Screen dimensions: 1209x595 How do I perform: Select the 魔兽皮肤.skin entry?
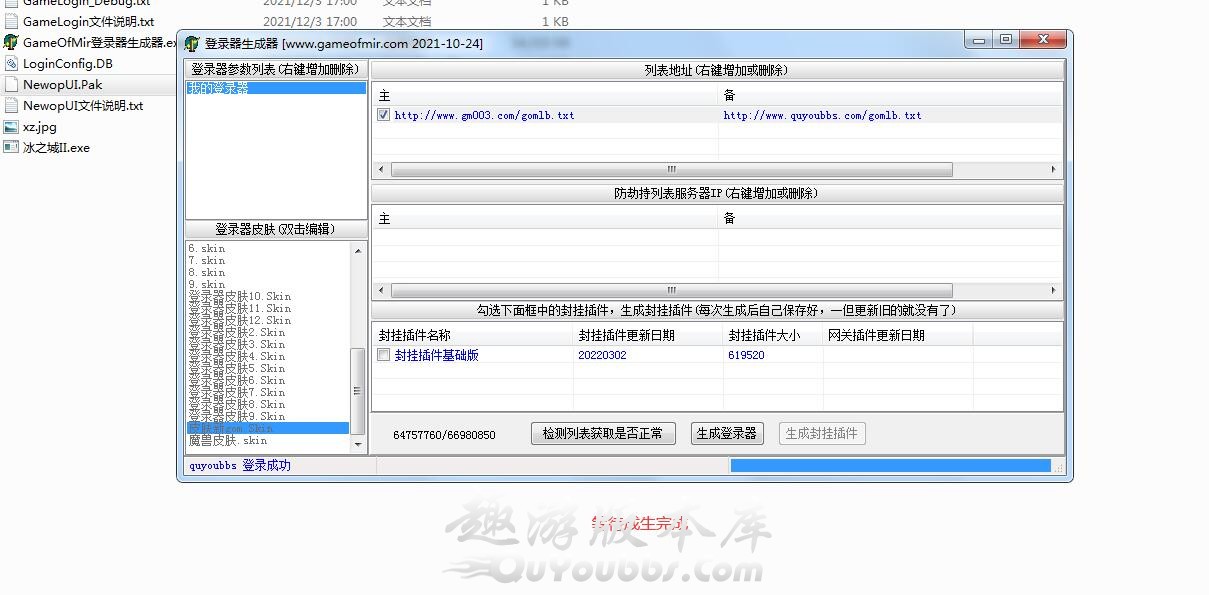(228, 441)
